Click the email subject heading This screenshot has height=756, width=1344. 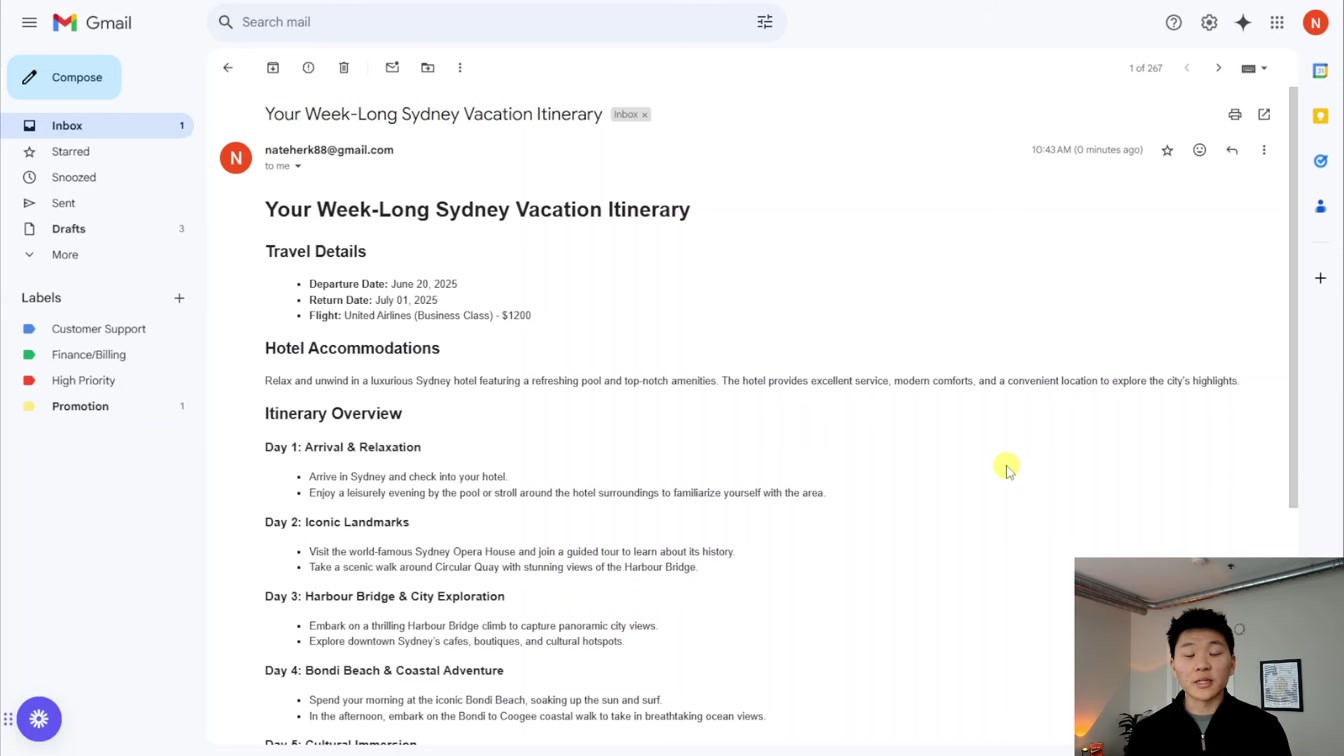[433, 115]
